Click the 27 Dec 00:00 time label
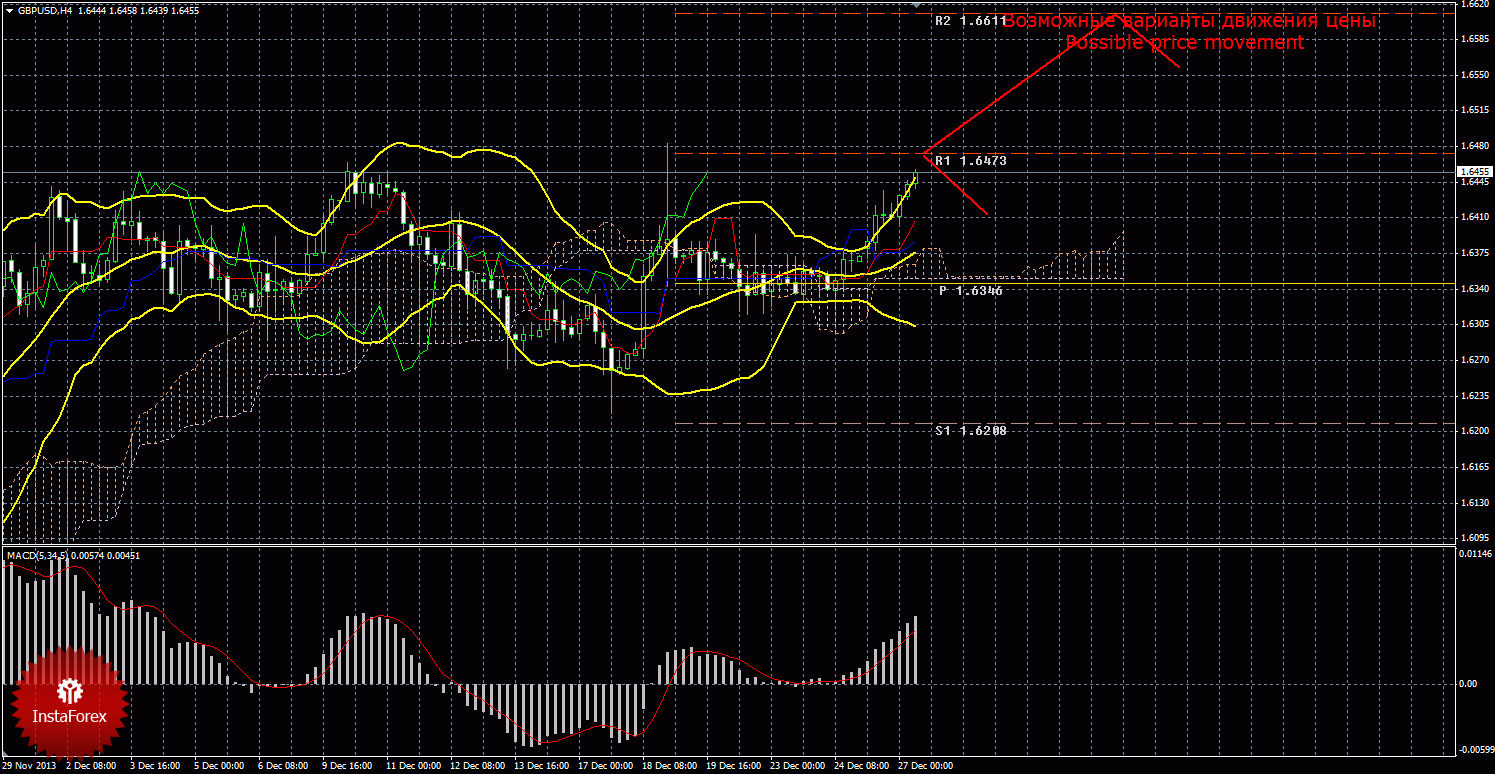 click(x=926, y=766)
